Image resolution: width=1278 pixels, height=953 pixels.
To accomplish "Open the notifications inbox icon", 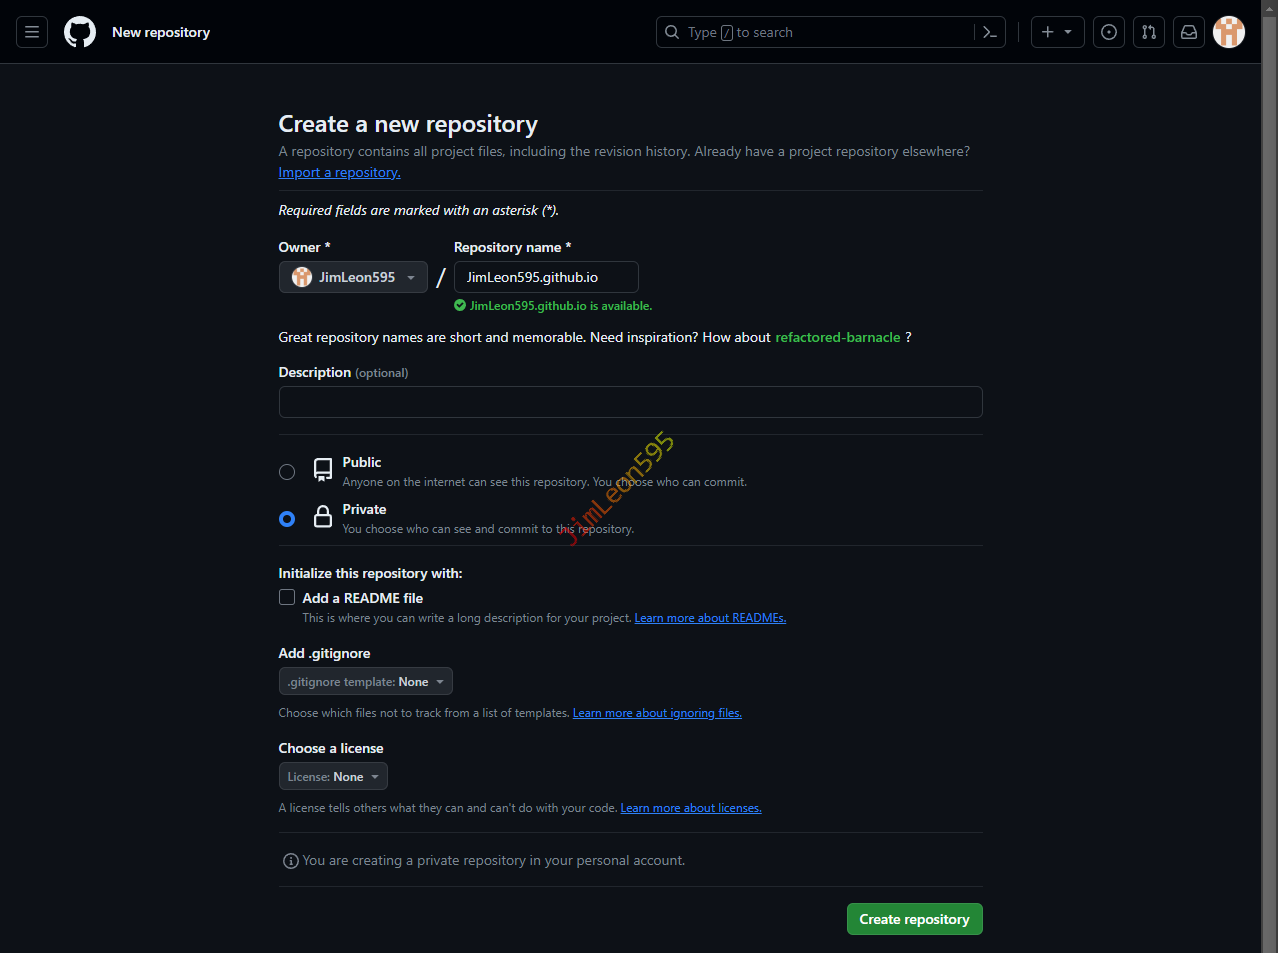I will (x=1189, y=32).
